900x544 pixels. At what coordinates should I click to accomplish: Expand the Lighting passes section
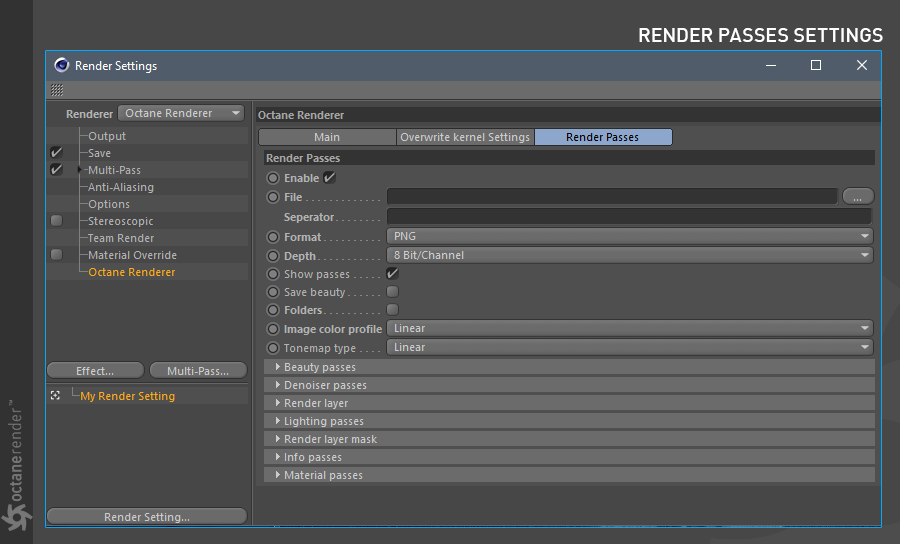[x=278, y=421]
